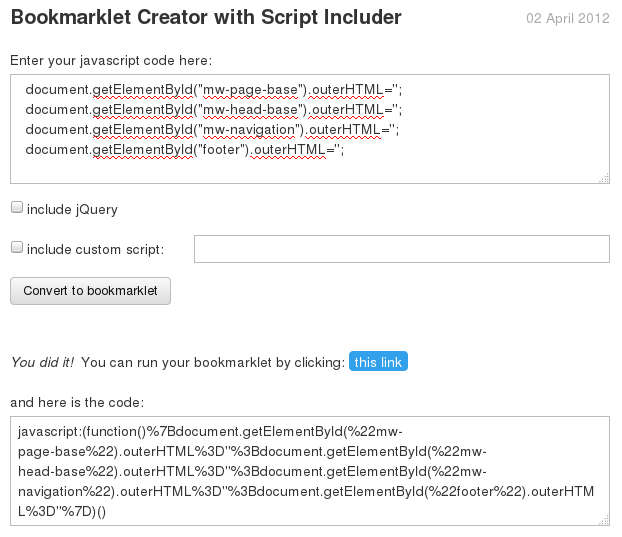The image size is (622, 537).
Task: Place cursor on the mw-page-base code line
Action: [x=213, y=90]
